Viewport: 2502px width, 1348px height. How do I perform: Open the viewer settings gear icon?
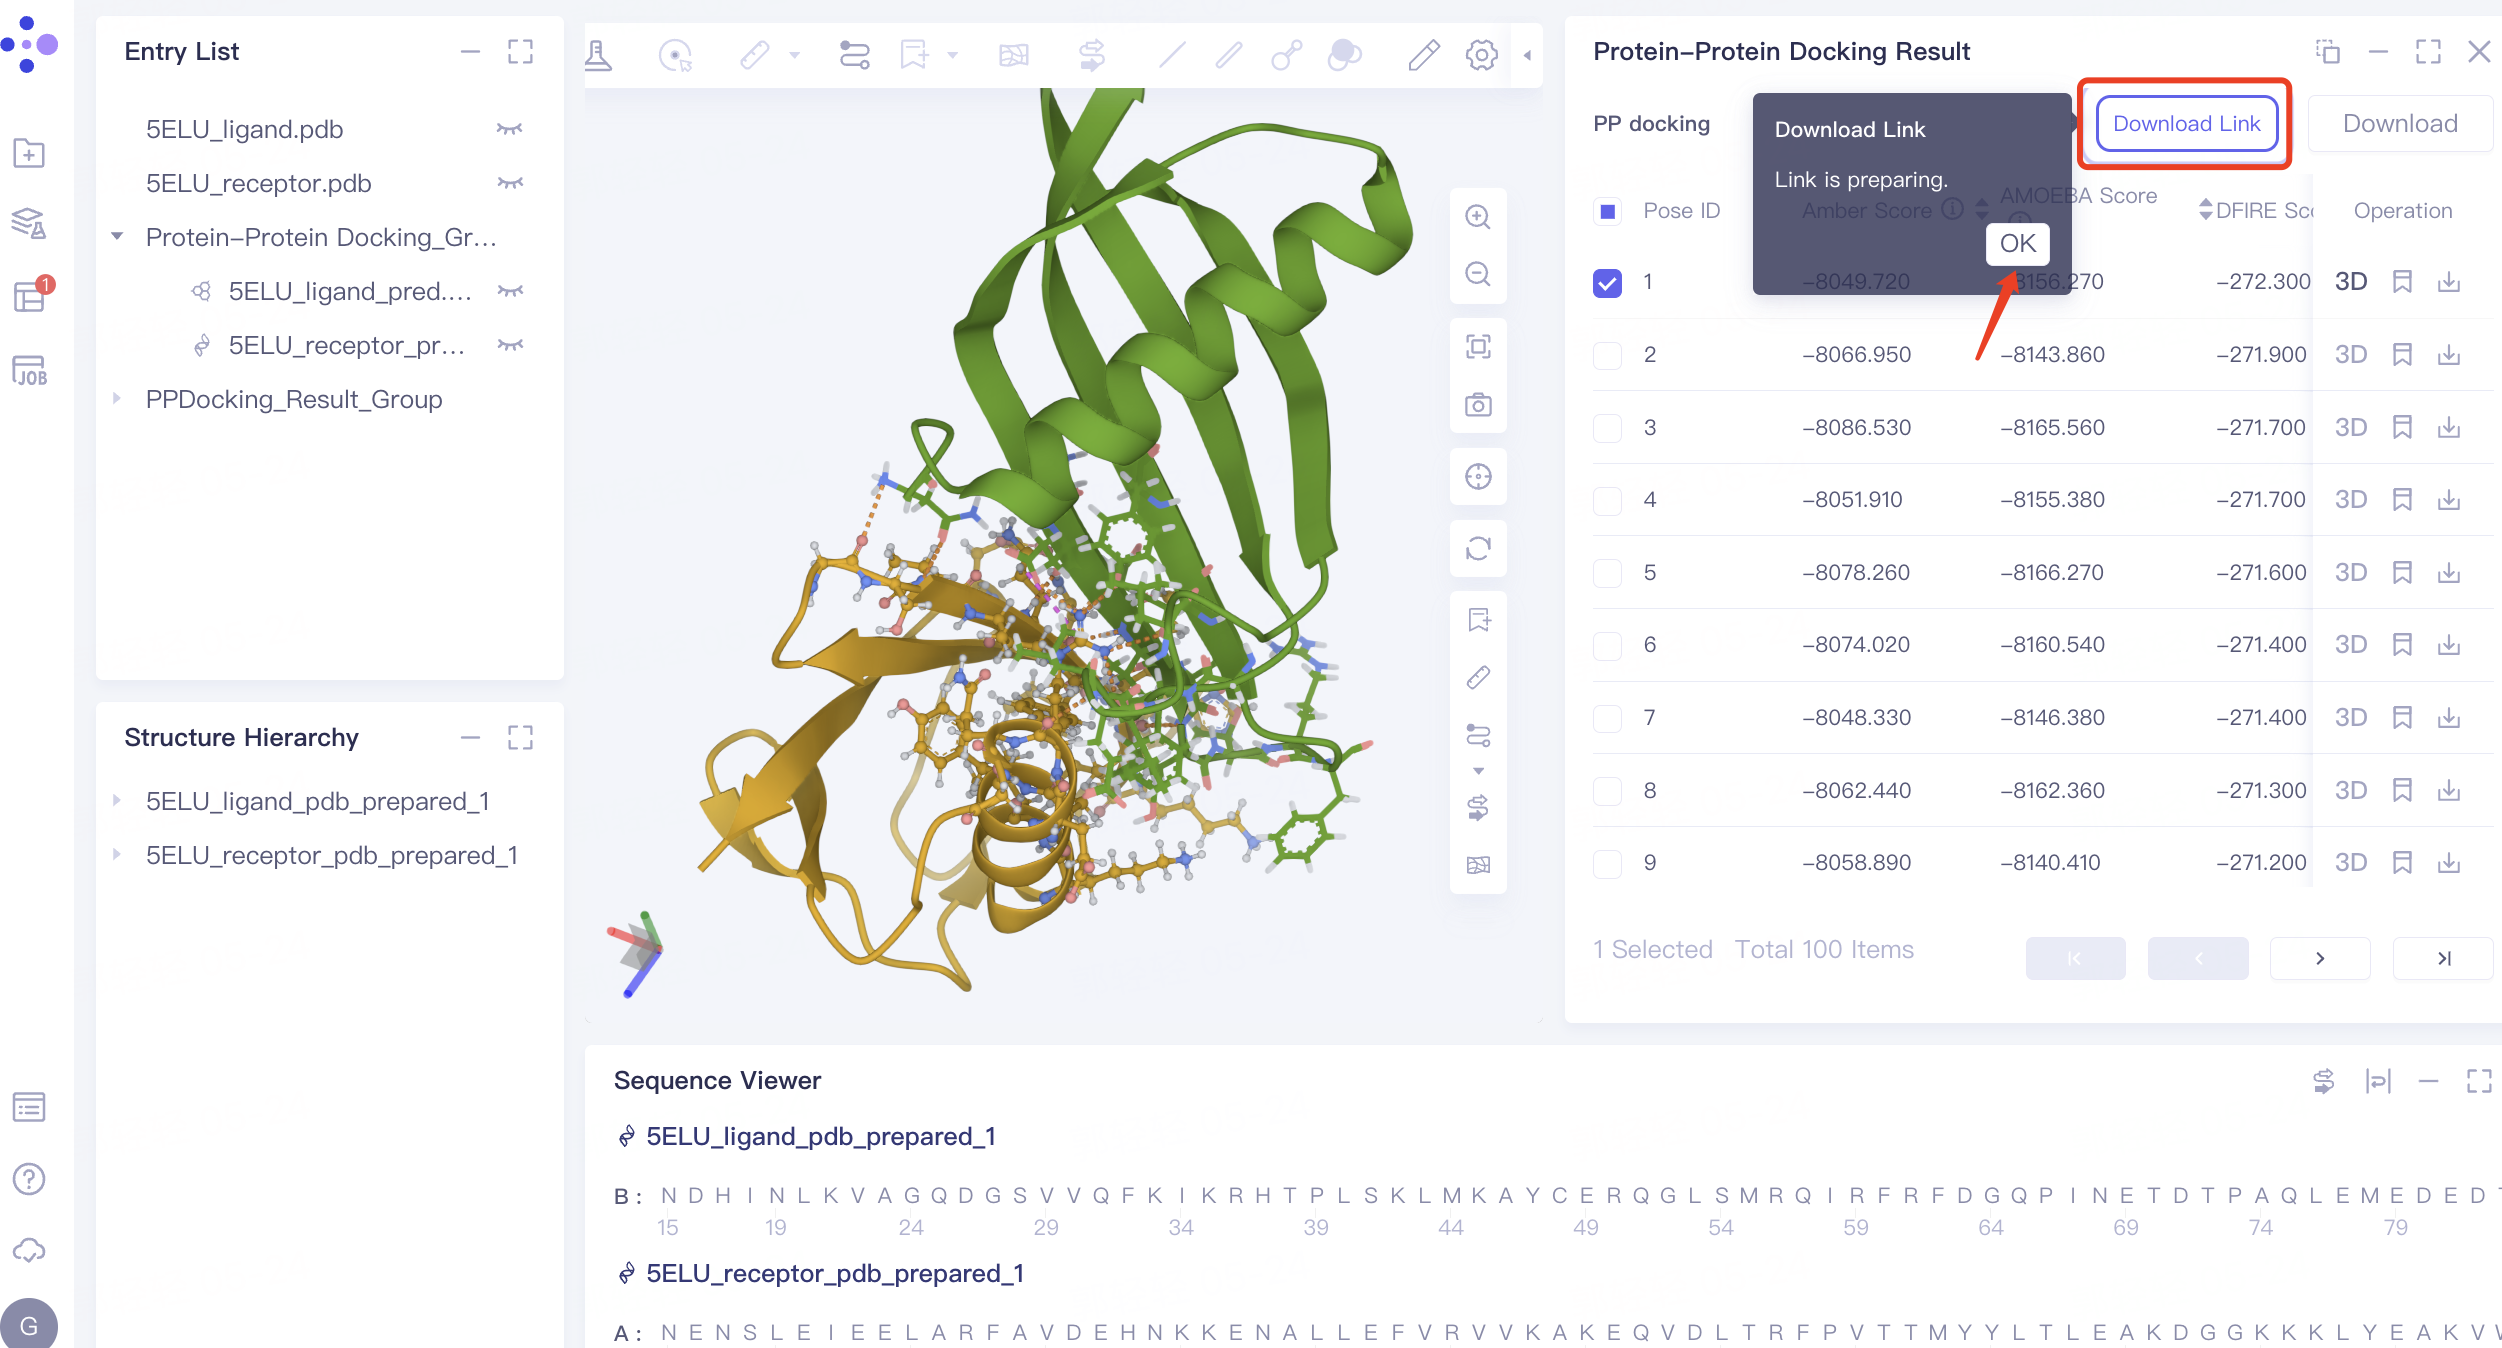coord(1480,55)
